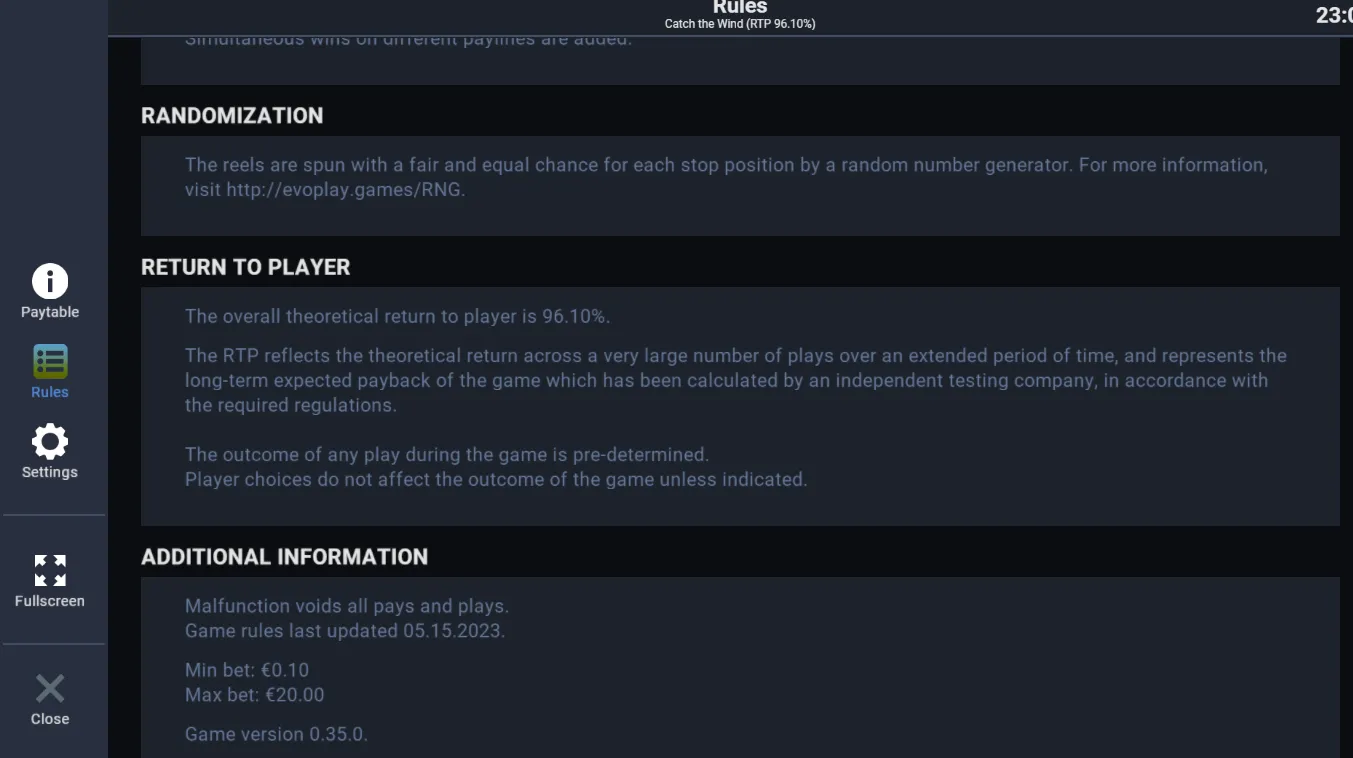Screen dimensions: 1353x758
Task: Click the Settings text label
Action: (50, 472)
